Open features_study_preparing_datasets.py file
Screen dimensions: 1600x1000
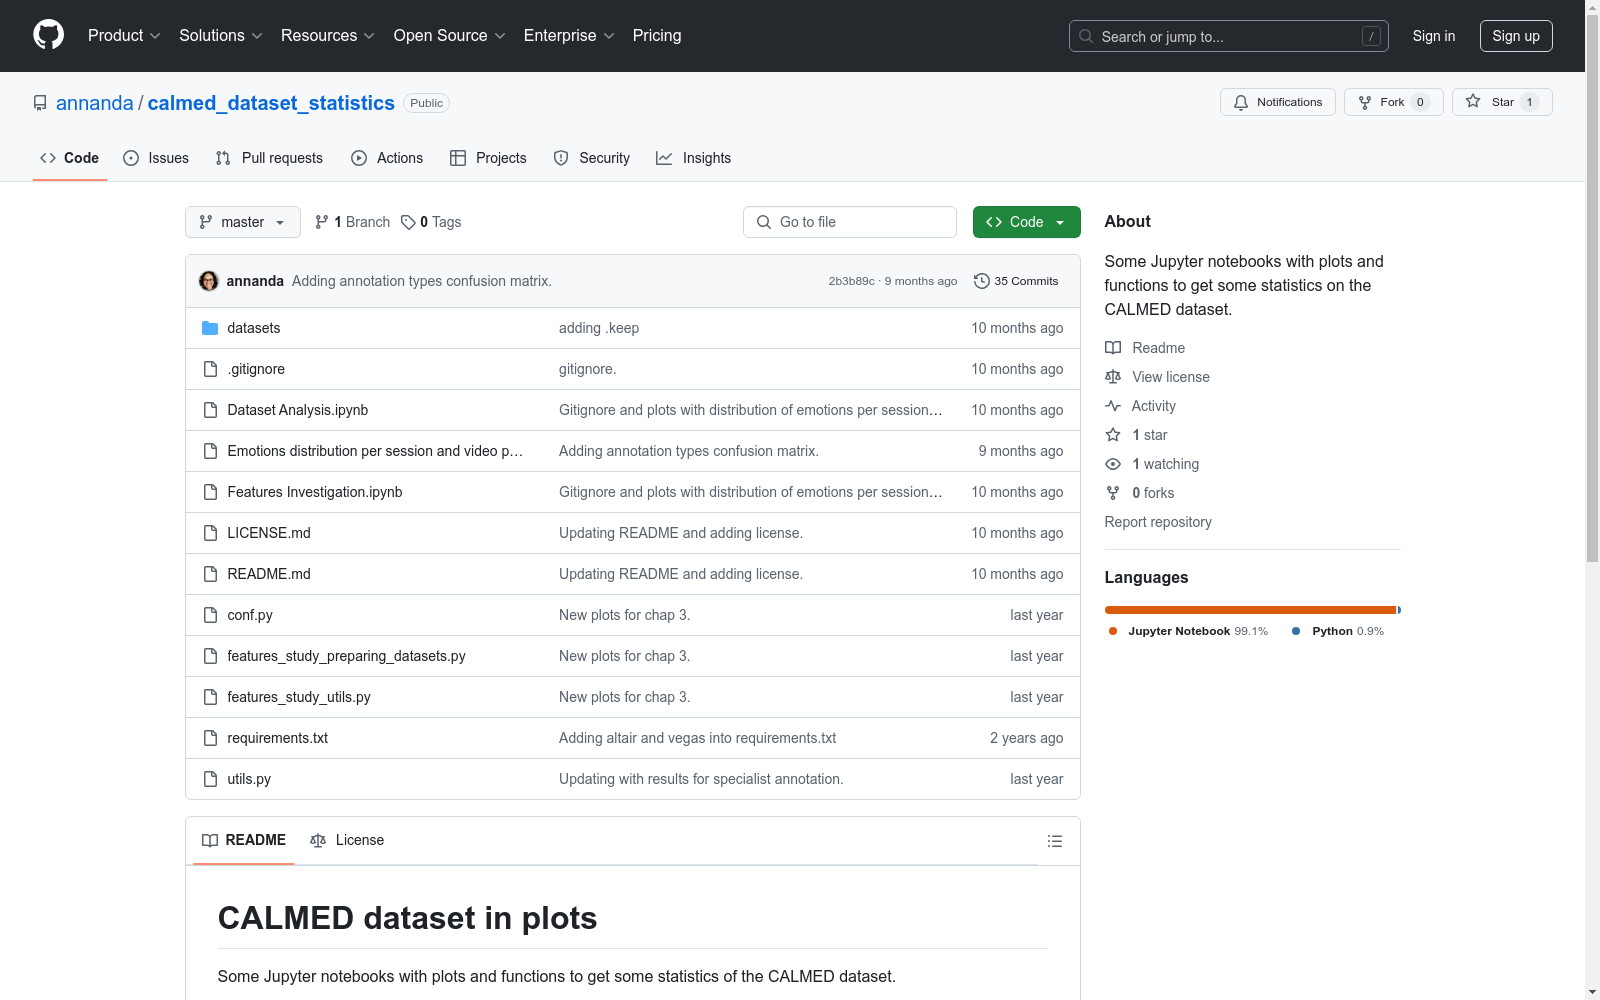pyautogui.click(x=347, y=656)
